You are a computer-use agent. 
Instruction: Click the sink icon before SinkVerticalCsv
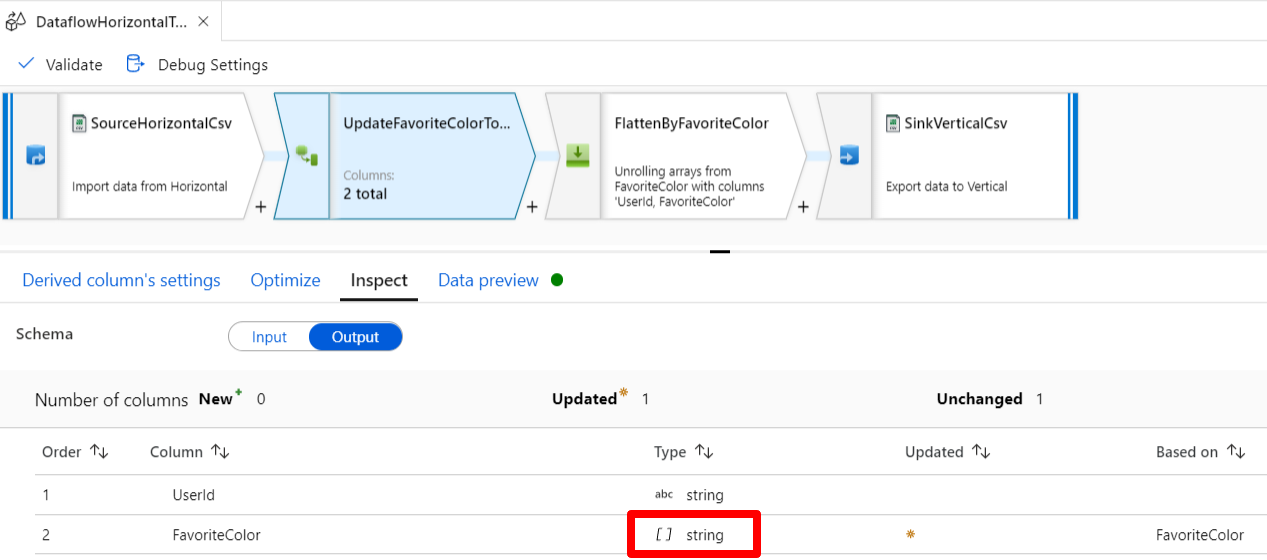[848, 156]
